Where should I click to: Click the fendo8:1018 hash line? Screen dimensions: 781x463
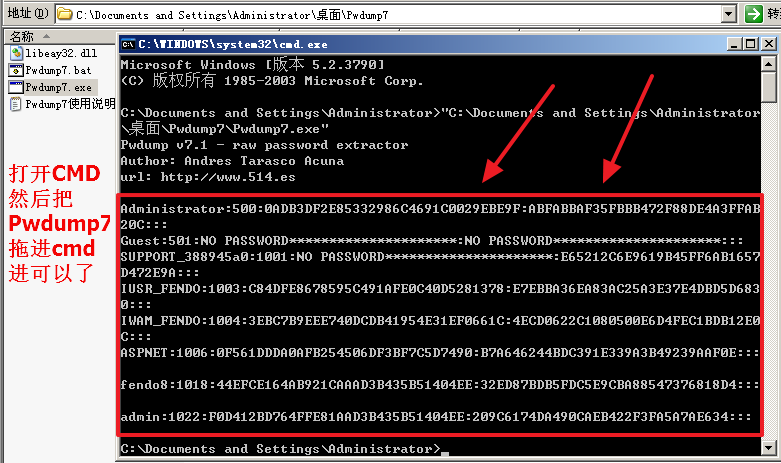tap(440, 384)
